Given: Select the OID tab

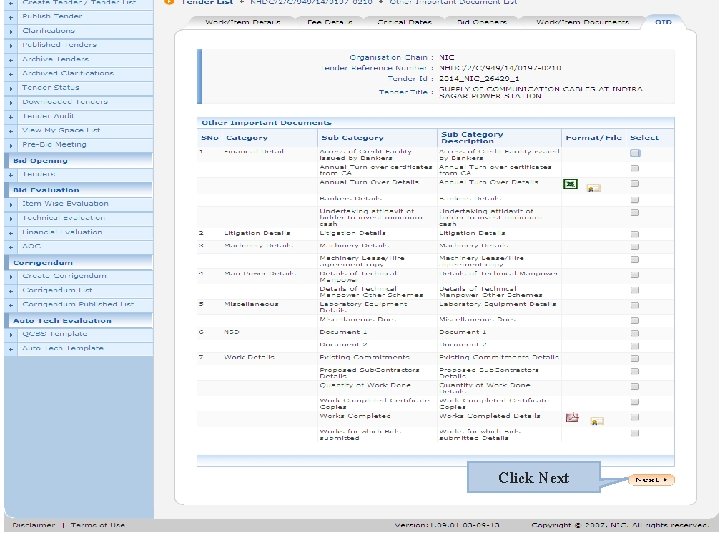Looking at the screenshot, I should click(x=663, y=22).
